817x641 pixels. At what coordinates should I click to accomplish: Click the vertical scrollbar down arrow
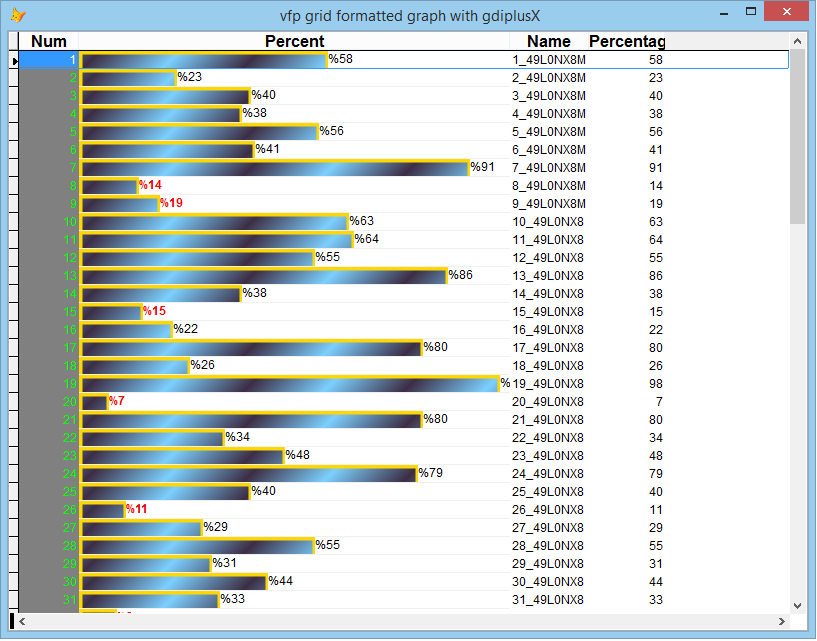pos(797,605)
